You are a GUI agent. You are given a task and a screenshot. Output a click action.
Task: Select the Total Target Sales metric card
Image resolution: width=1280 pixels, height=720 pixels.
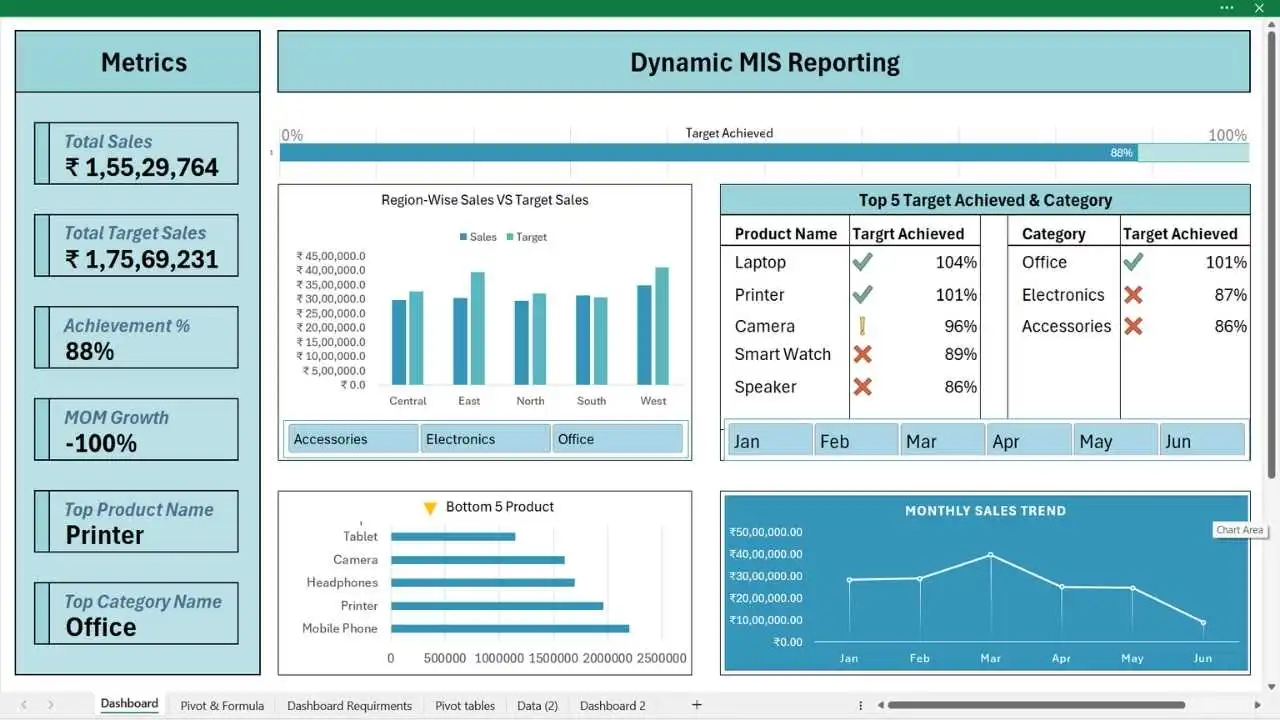(136, 245)
